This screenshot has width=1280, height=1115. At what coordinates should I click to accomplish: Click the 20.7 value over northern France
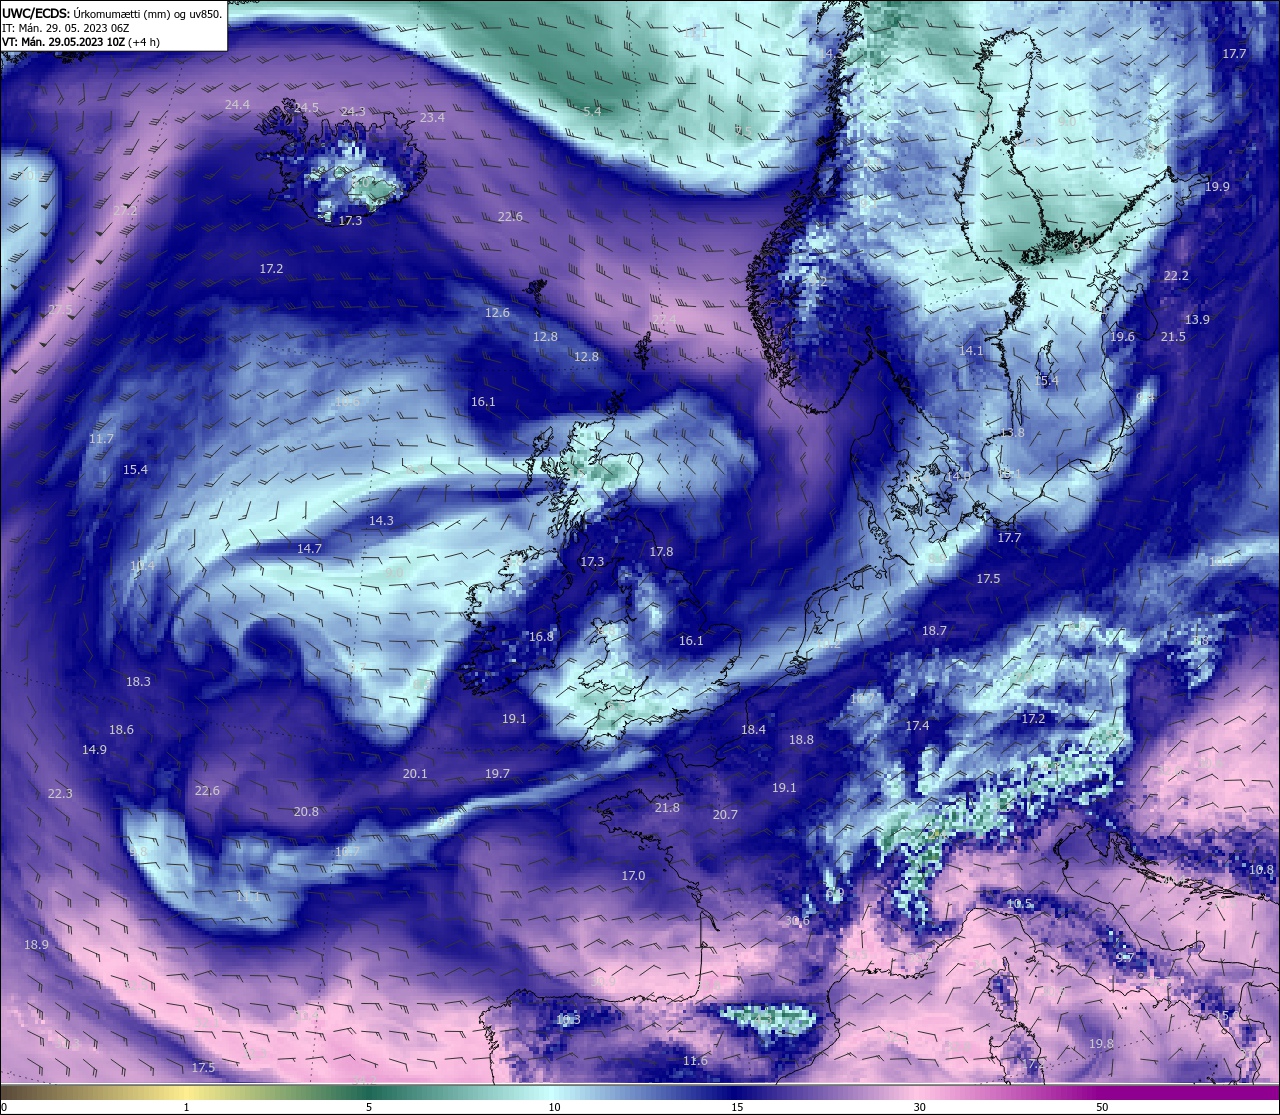coord(725,815)
